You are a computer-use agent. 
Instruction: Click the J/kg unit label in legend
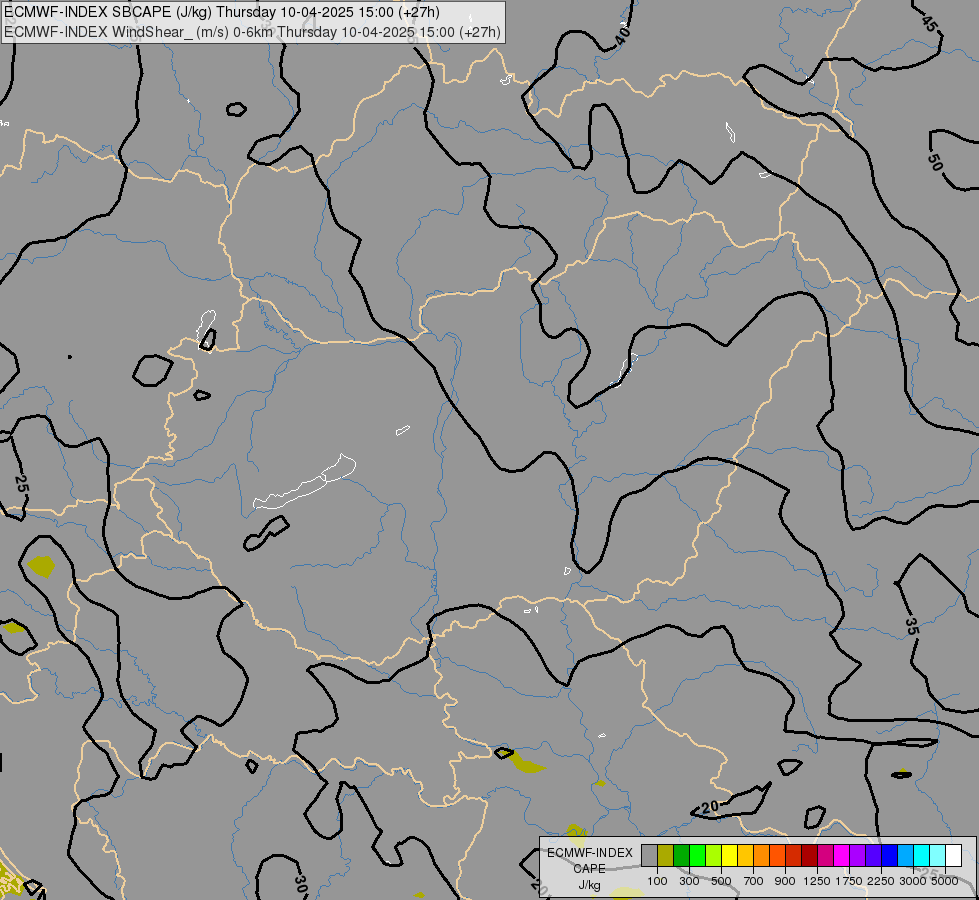coord(589,885)
